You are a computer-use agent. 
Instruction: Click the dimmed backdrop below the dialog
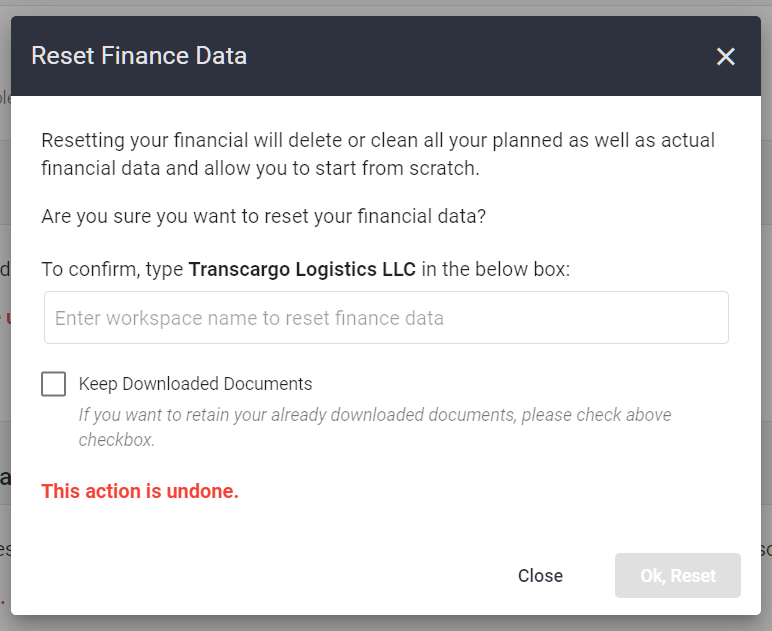pyautogui.click(x=386, y=623)
